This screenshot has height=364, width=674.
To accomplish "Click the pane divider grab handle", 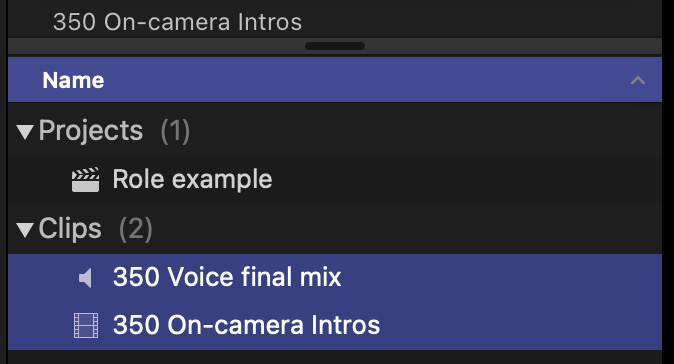I will [335, 46].
